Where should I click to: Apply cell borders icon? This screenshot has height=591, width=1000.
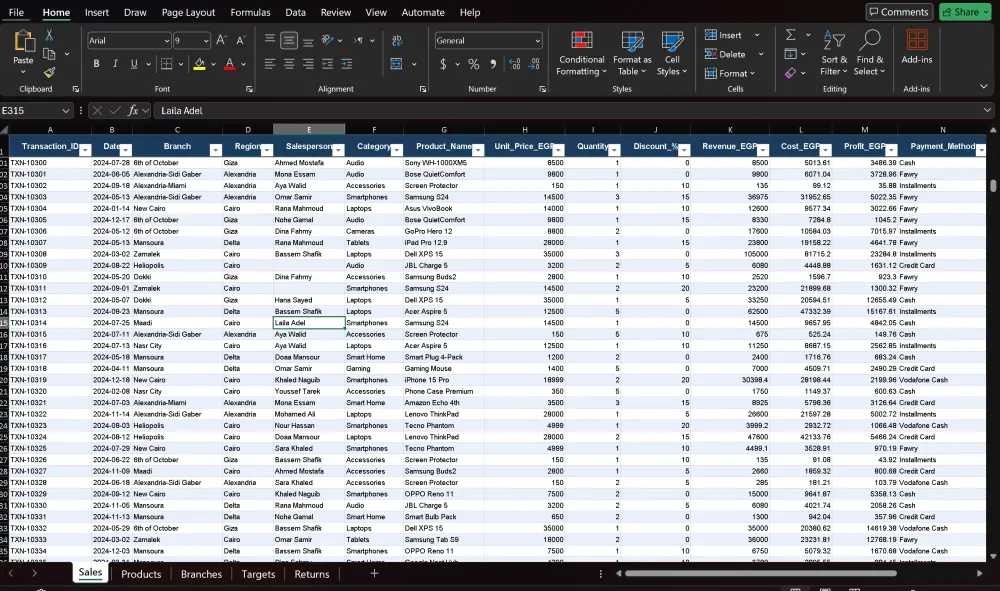(x=166, y=64)
